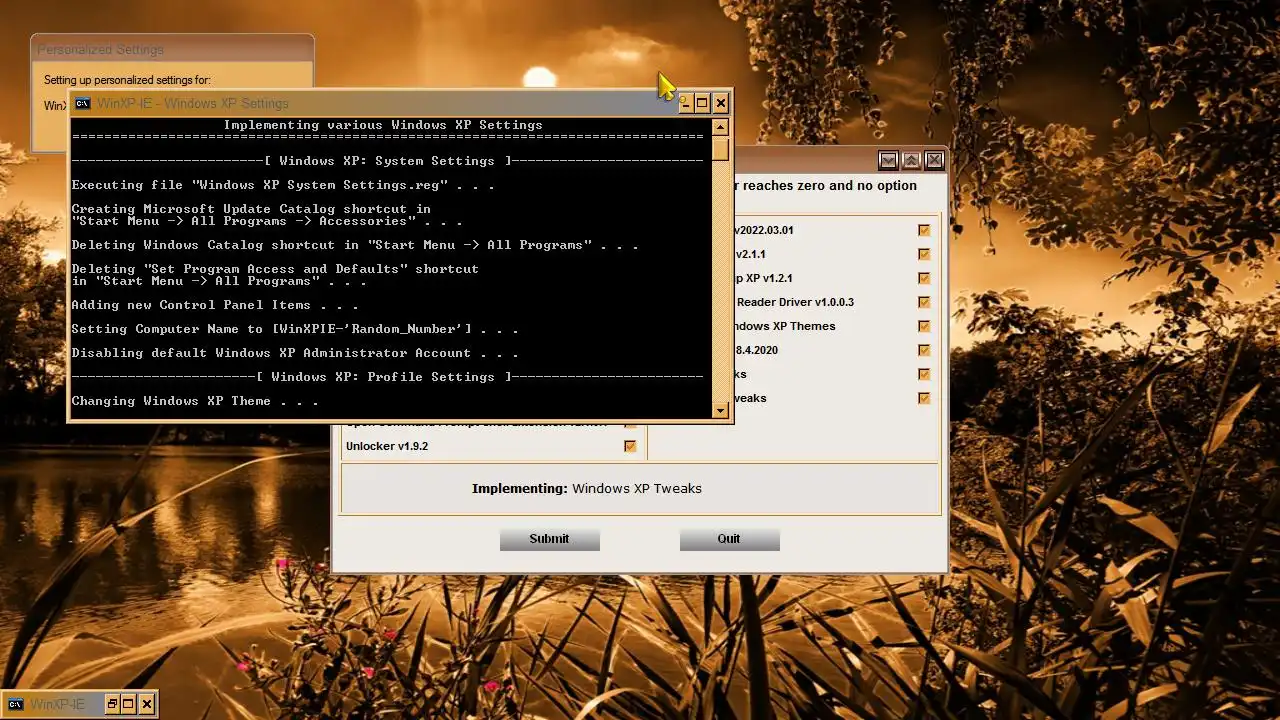Click 'Creating Microsoft Update Catalog shortcut in' line
The width and height of the screenshot is (1280, 720).
tap(251, 209)
